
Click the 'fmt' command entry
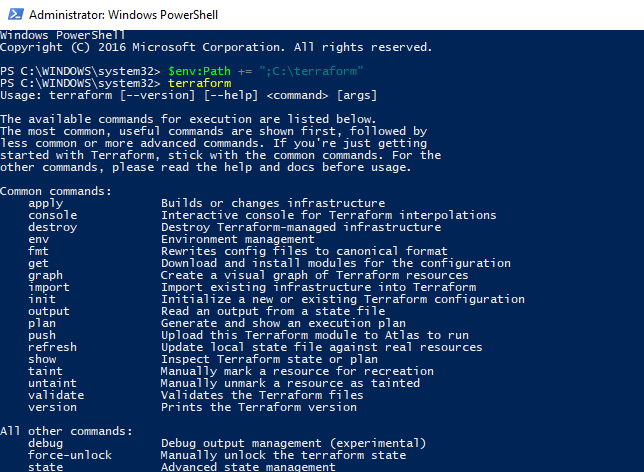tap(38, 251)
